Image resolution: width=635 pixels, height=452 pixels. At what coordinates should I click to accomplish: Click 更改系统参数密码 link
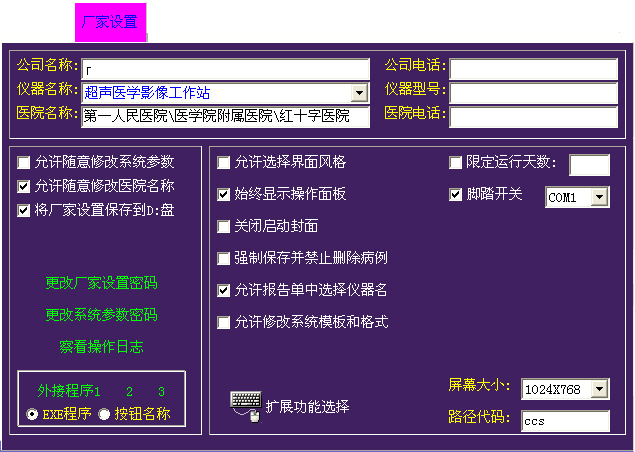101,315
